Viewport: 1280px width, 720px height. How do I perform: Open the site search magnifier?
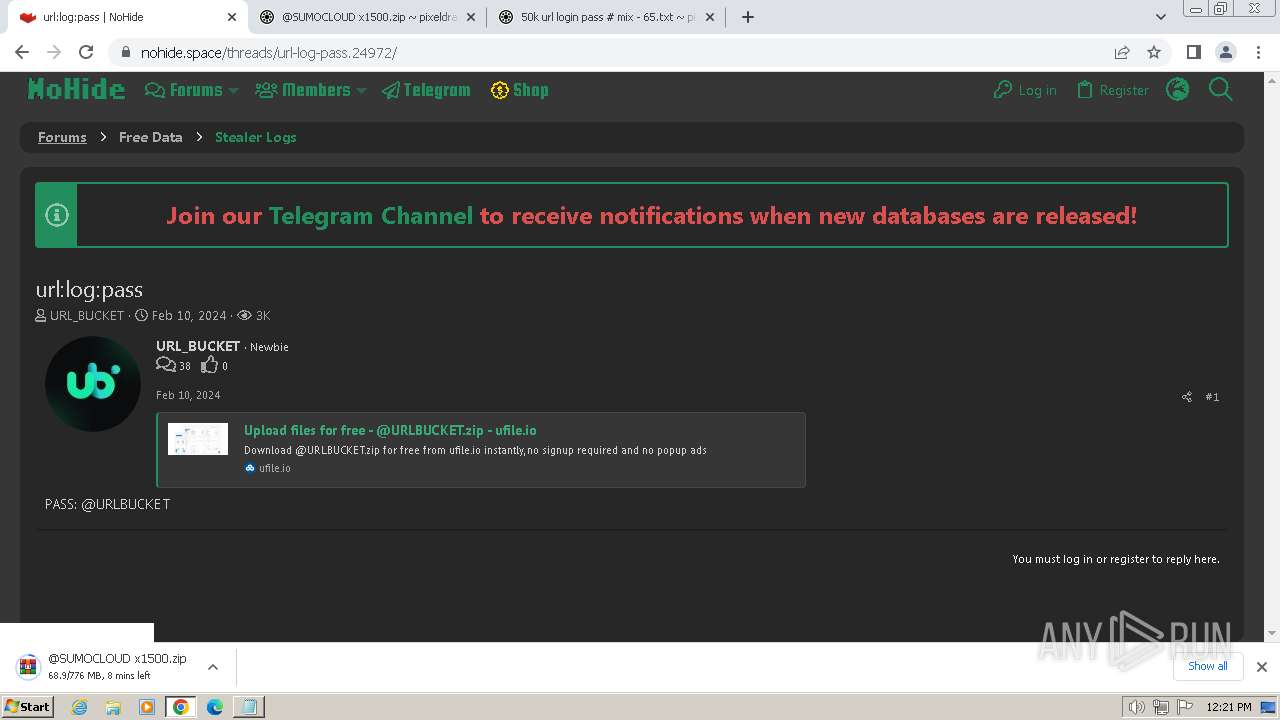(1220, 90)
